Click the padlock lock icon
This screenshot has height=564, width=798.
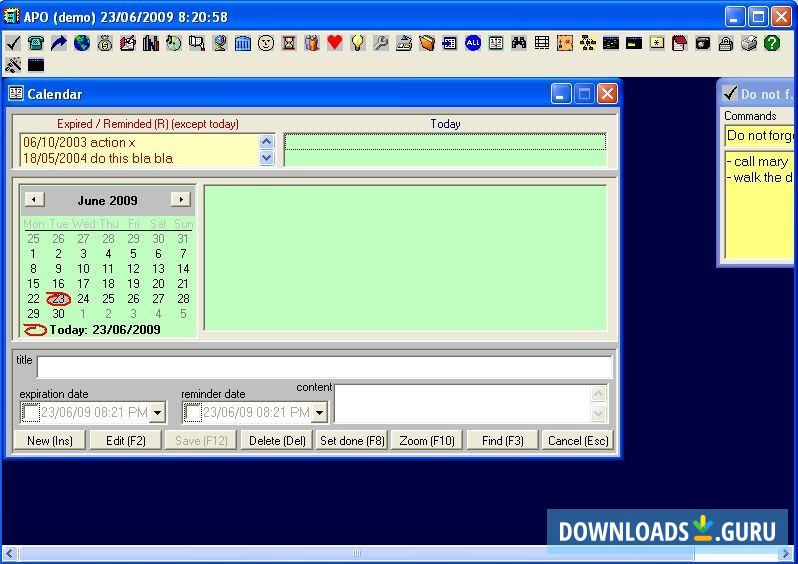(x=726, y=43)
